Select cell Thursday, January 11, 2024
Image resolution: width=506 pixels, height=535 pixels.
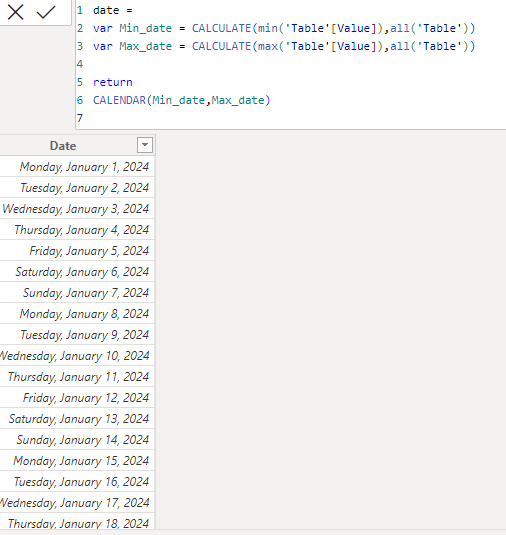click(x=77, y=377)
